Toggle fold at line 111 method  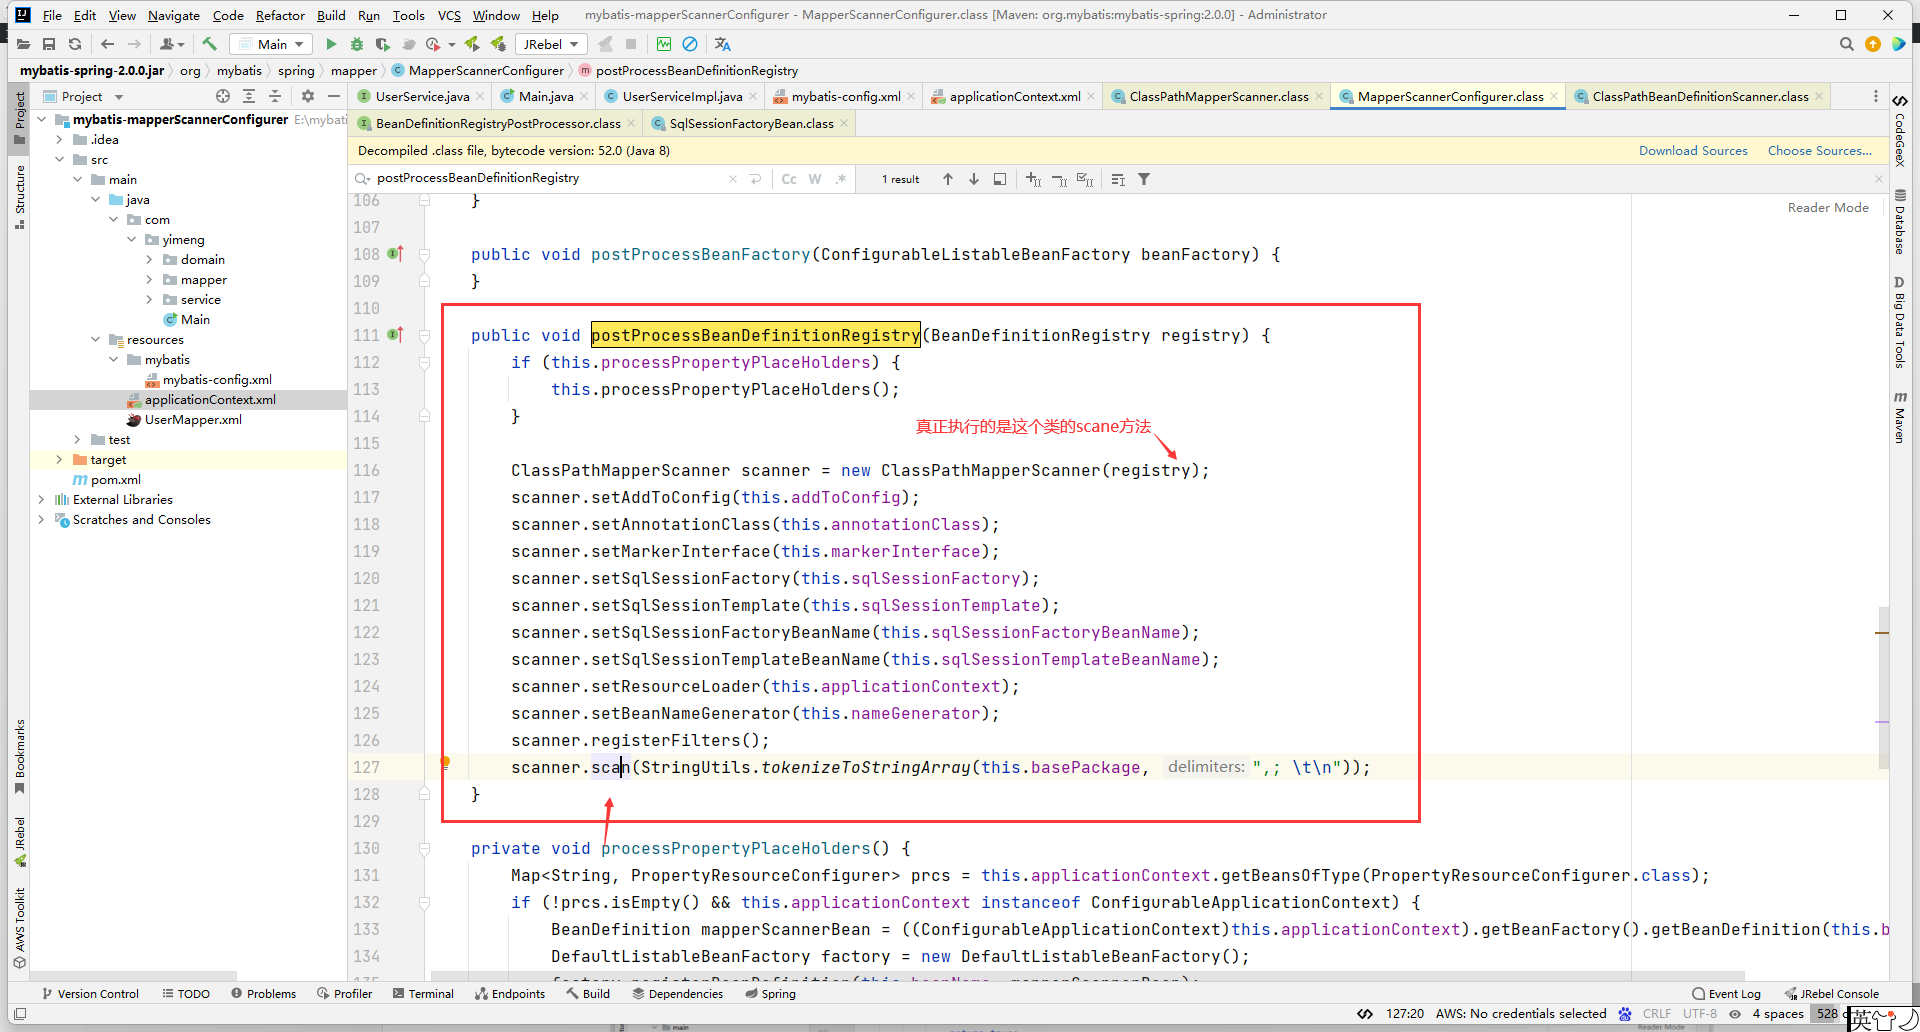click(424, 336)
